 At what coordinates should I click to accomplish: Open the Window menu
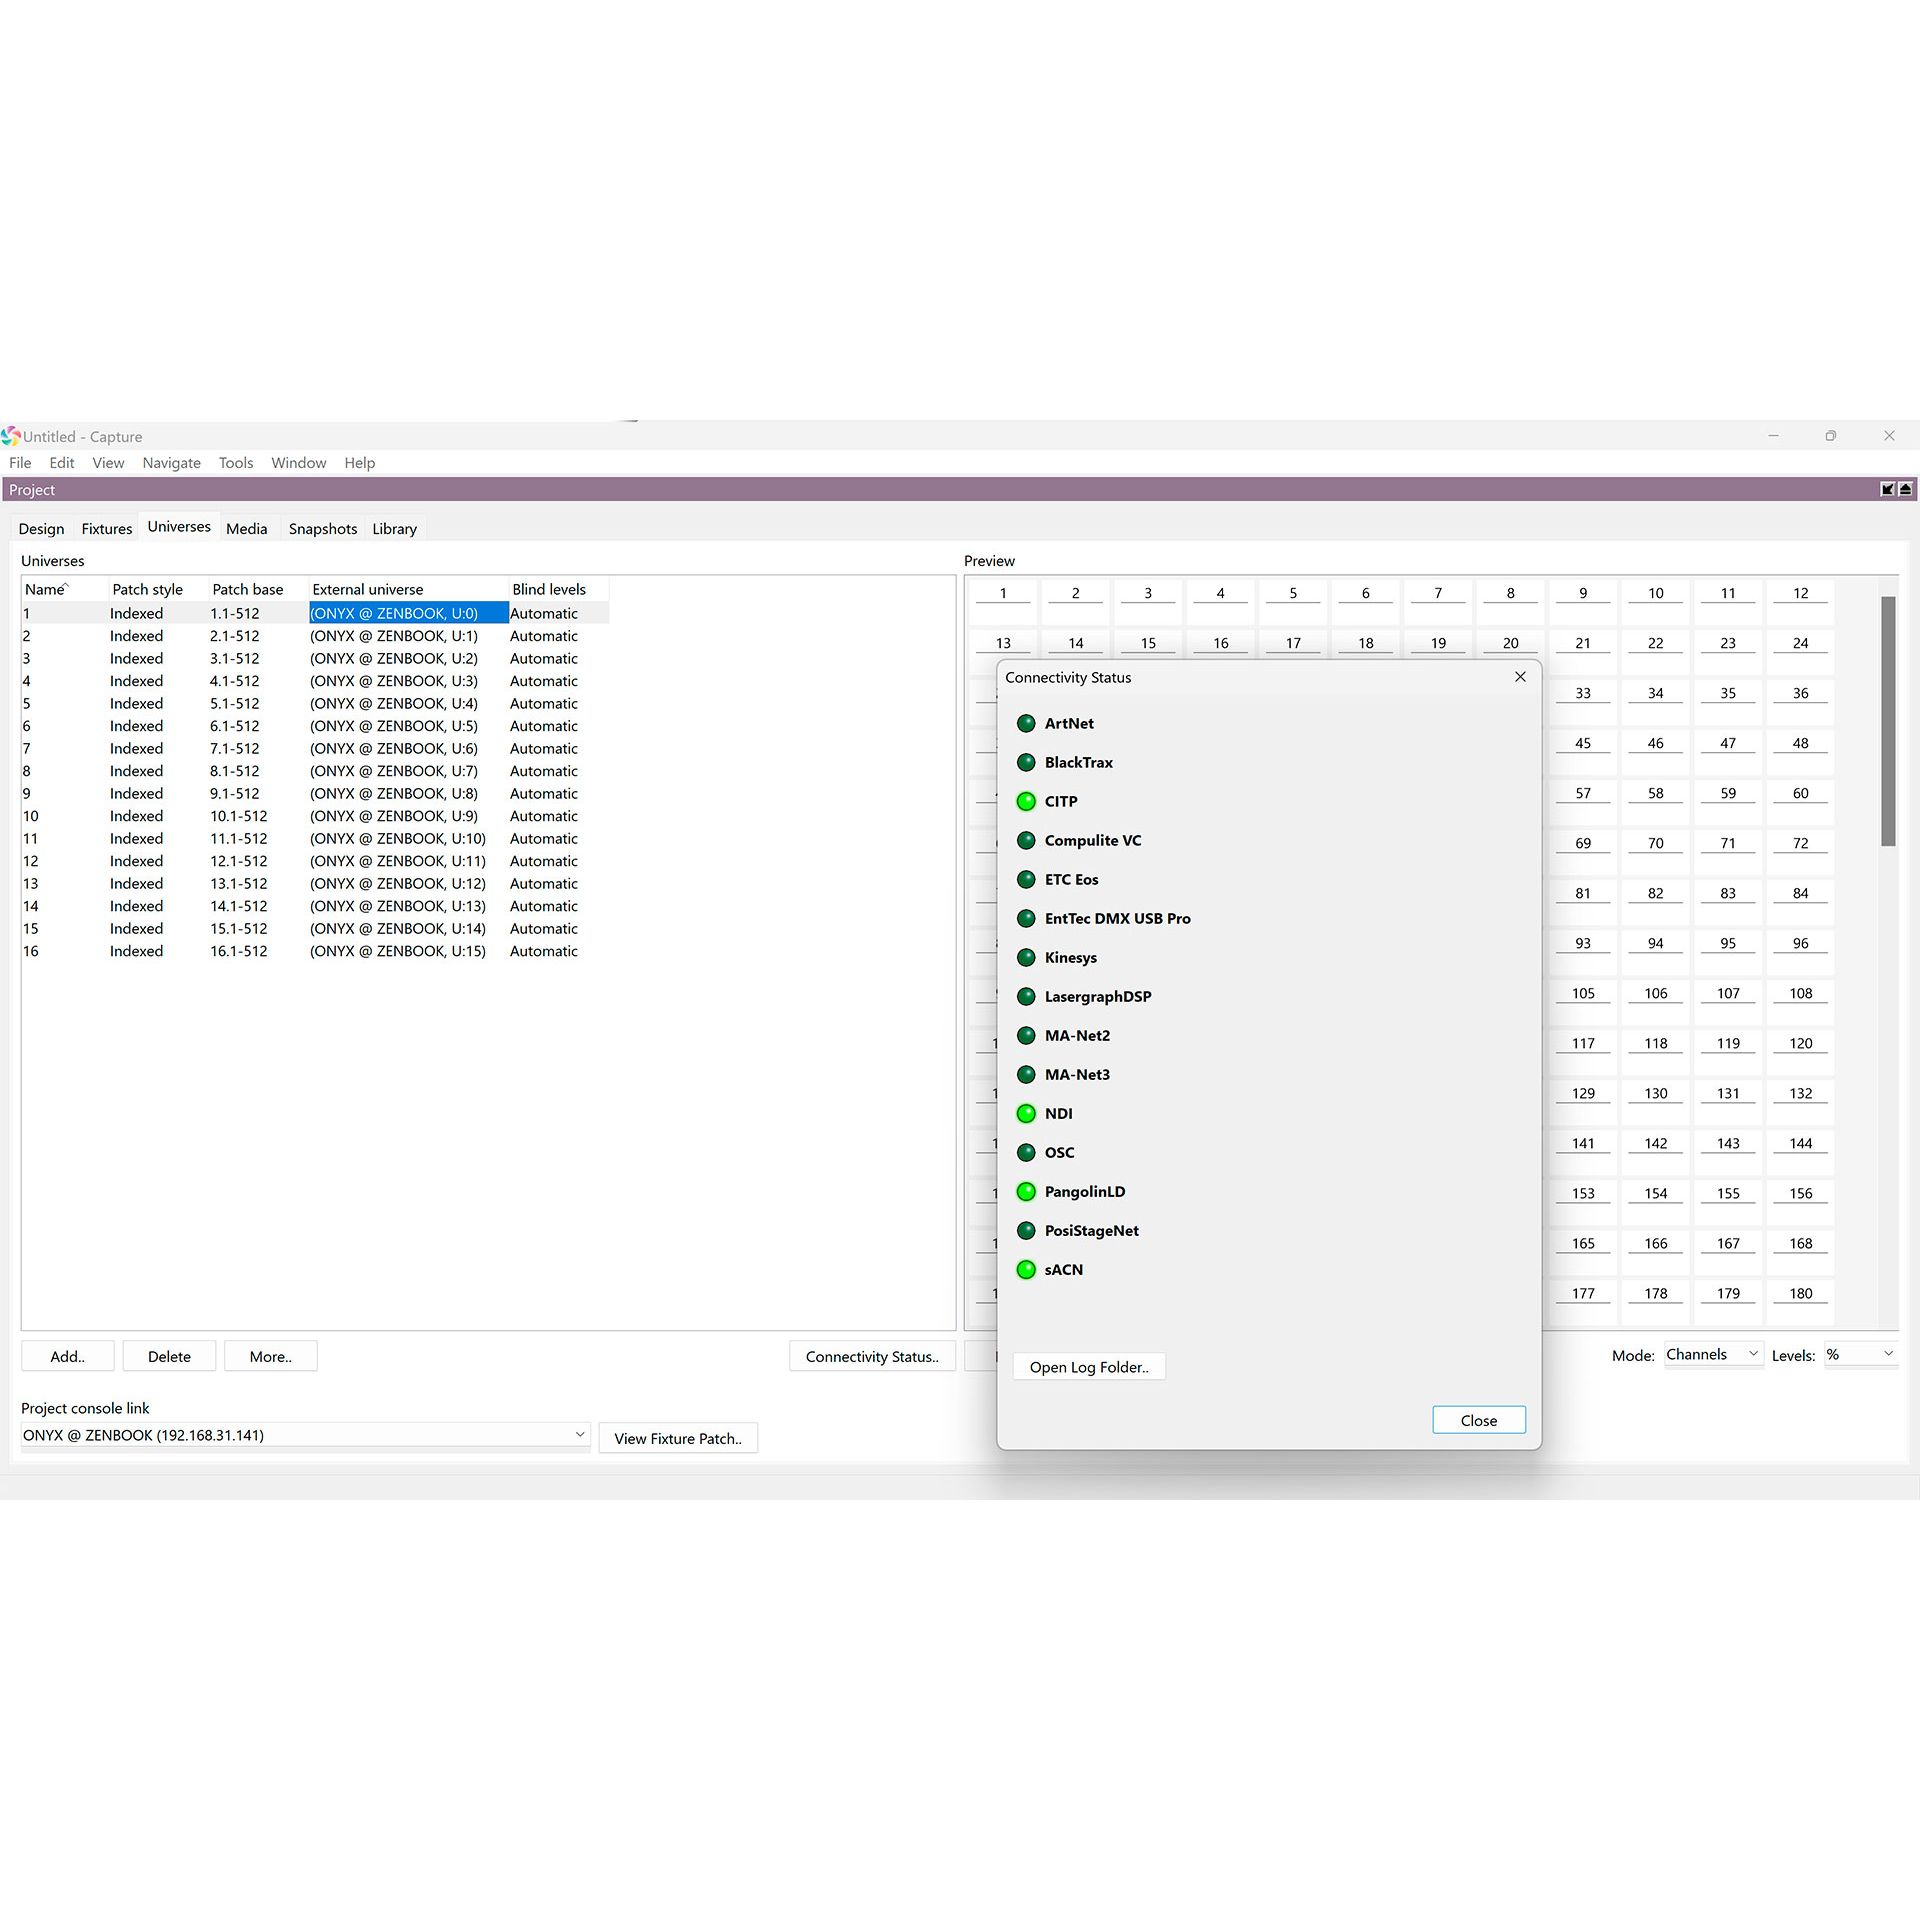pos(299,463)
